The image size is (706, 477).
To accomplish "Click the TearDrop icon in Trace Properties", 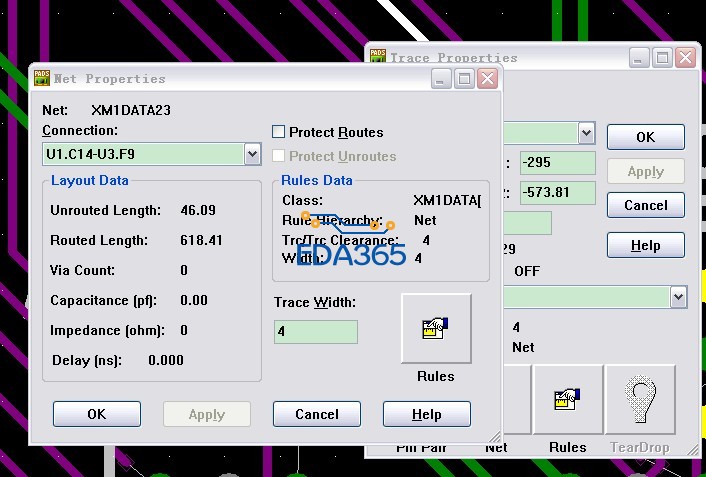I will [641, 400].
